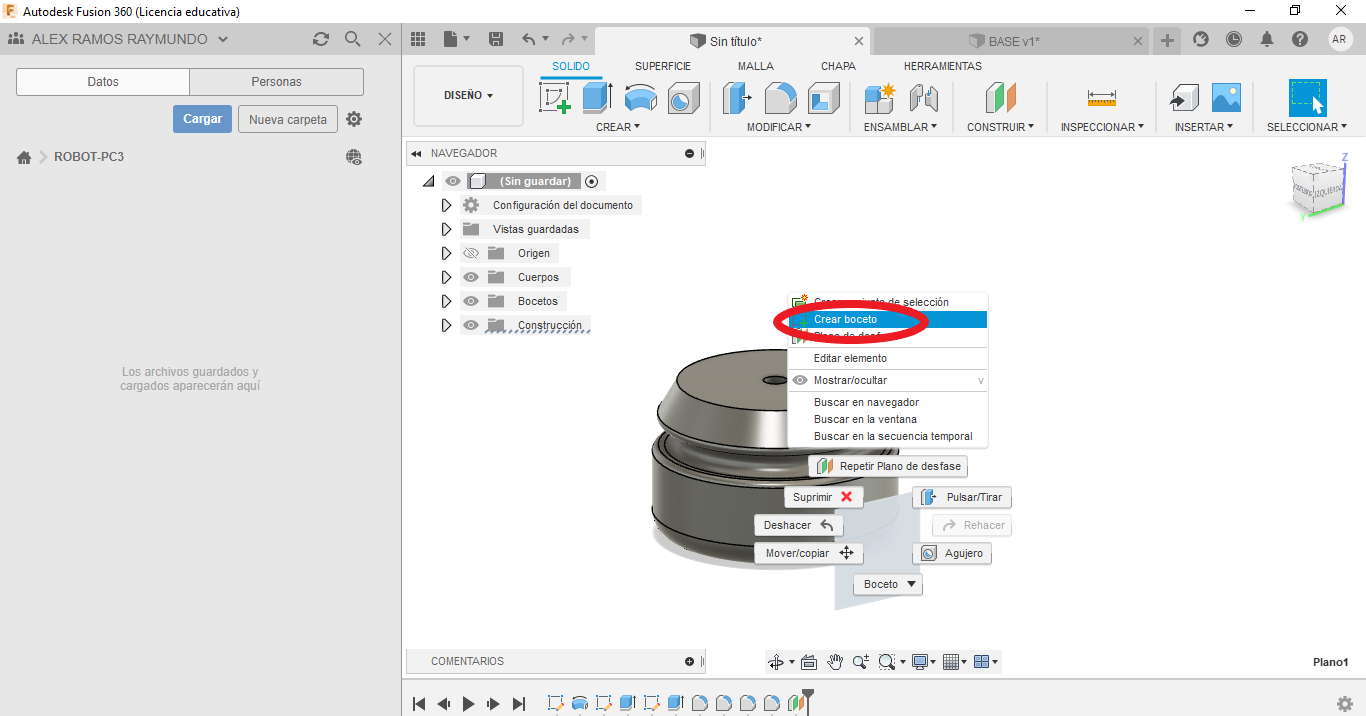1366x716 pixels.
Task: Select the Create Sketch tool in toolbar
Action: click(555, 98)
